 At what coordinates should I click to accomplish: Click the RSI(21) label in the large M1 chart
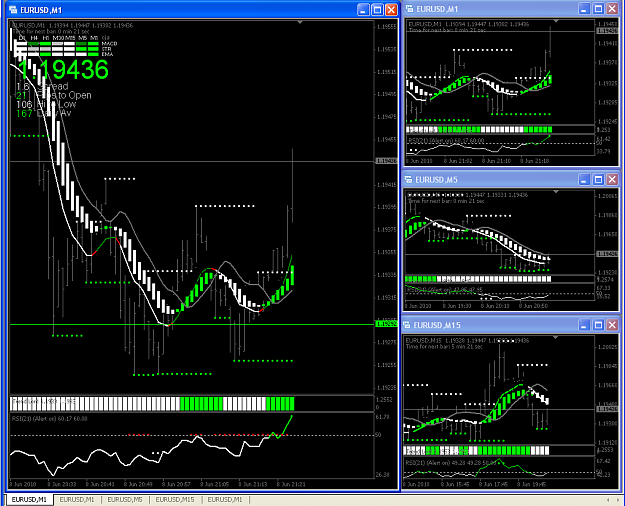50,419
